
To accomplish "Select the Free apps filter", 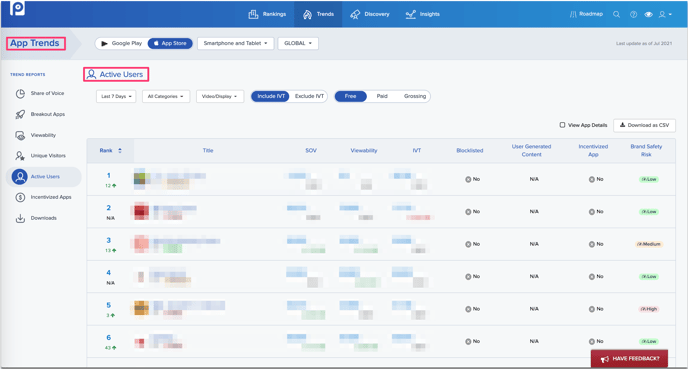I will tap(350, 96).
